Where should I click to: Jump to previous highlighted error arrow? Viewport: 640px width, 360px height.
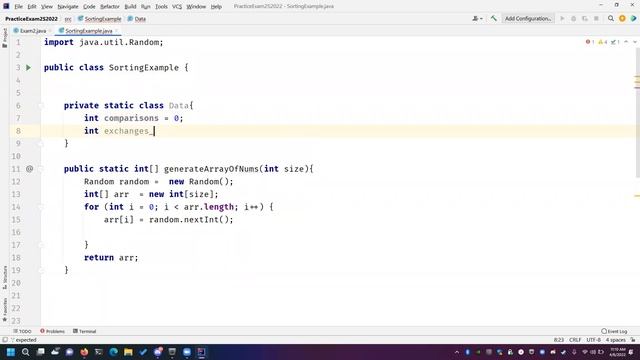click(626, 42)
